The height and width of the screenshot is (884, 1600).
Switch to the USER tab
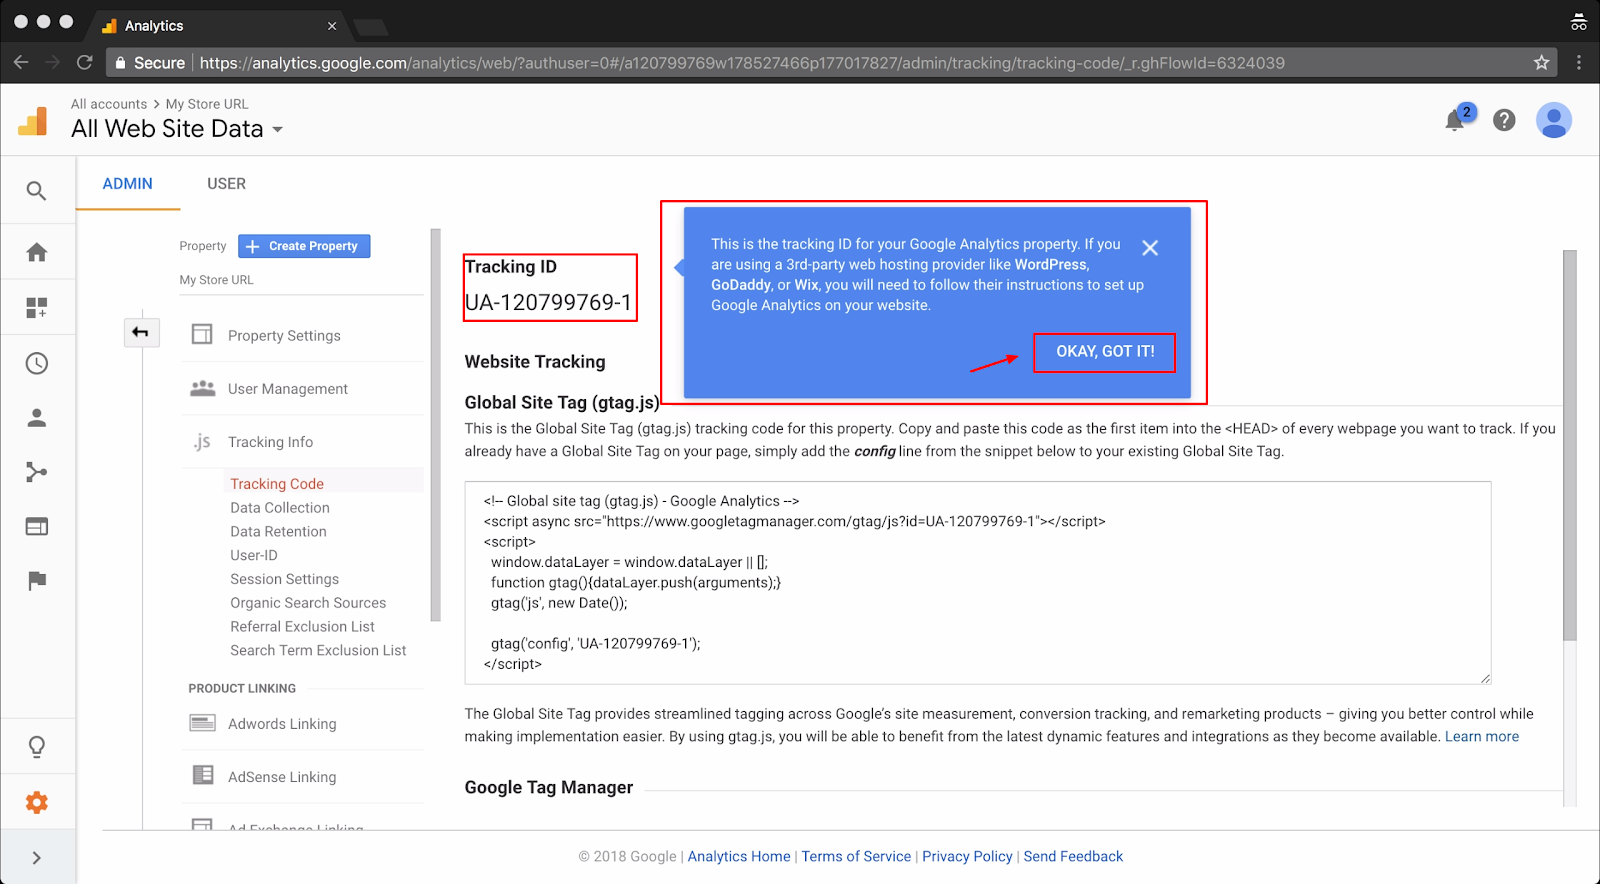[226, 184]
